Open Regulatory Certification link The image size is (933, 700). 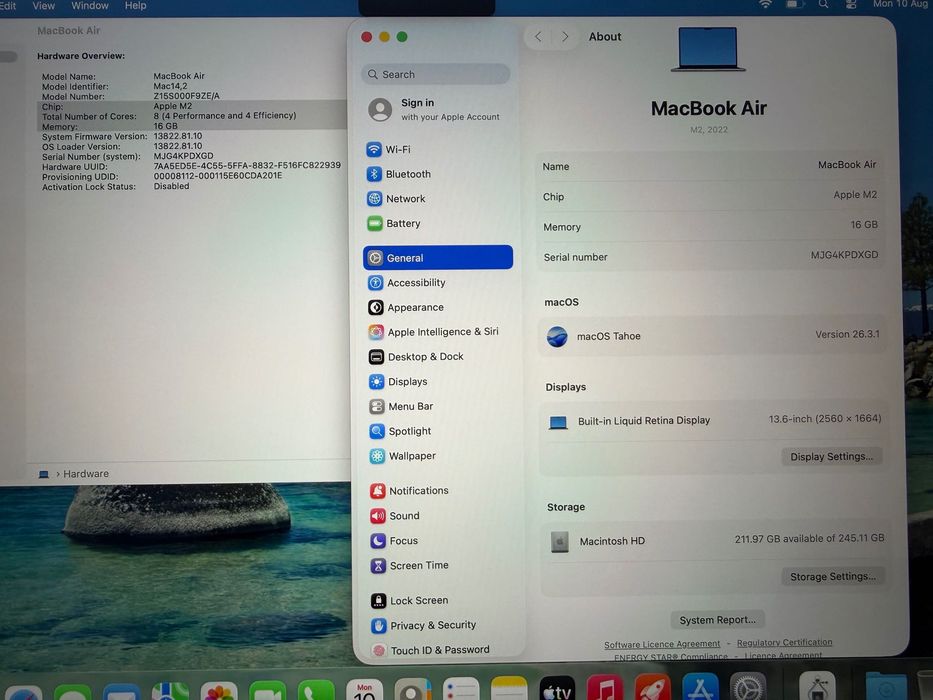(784, 642)
